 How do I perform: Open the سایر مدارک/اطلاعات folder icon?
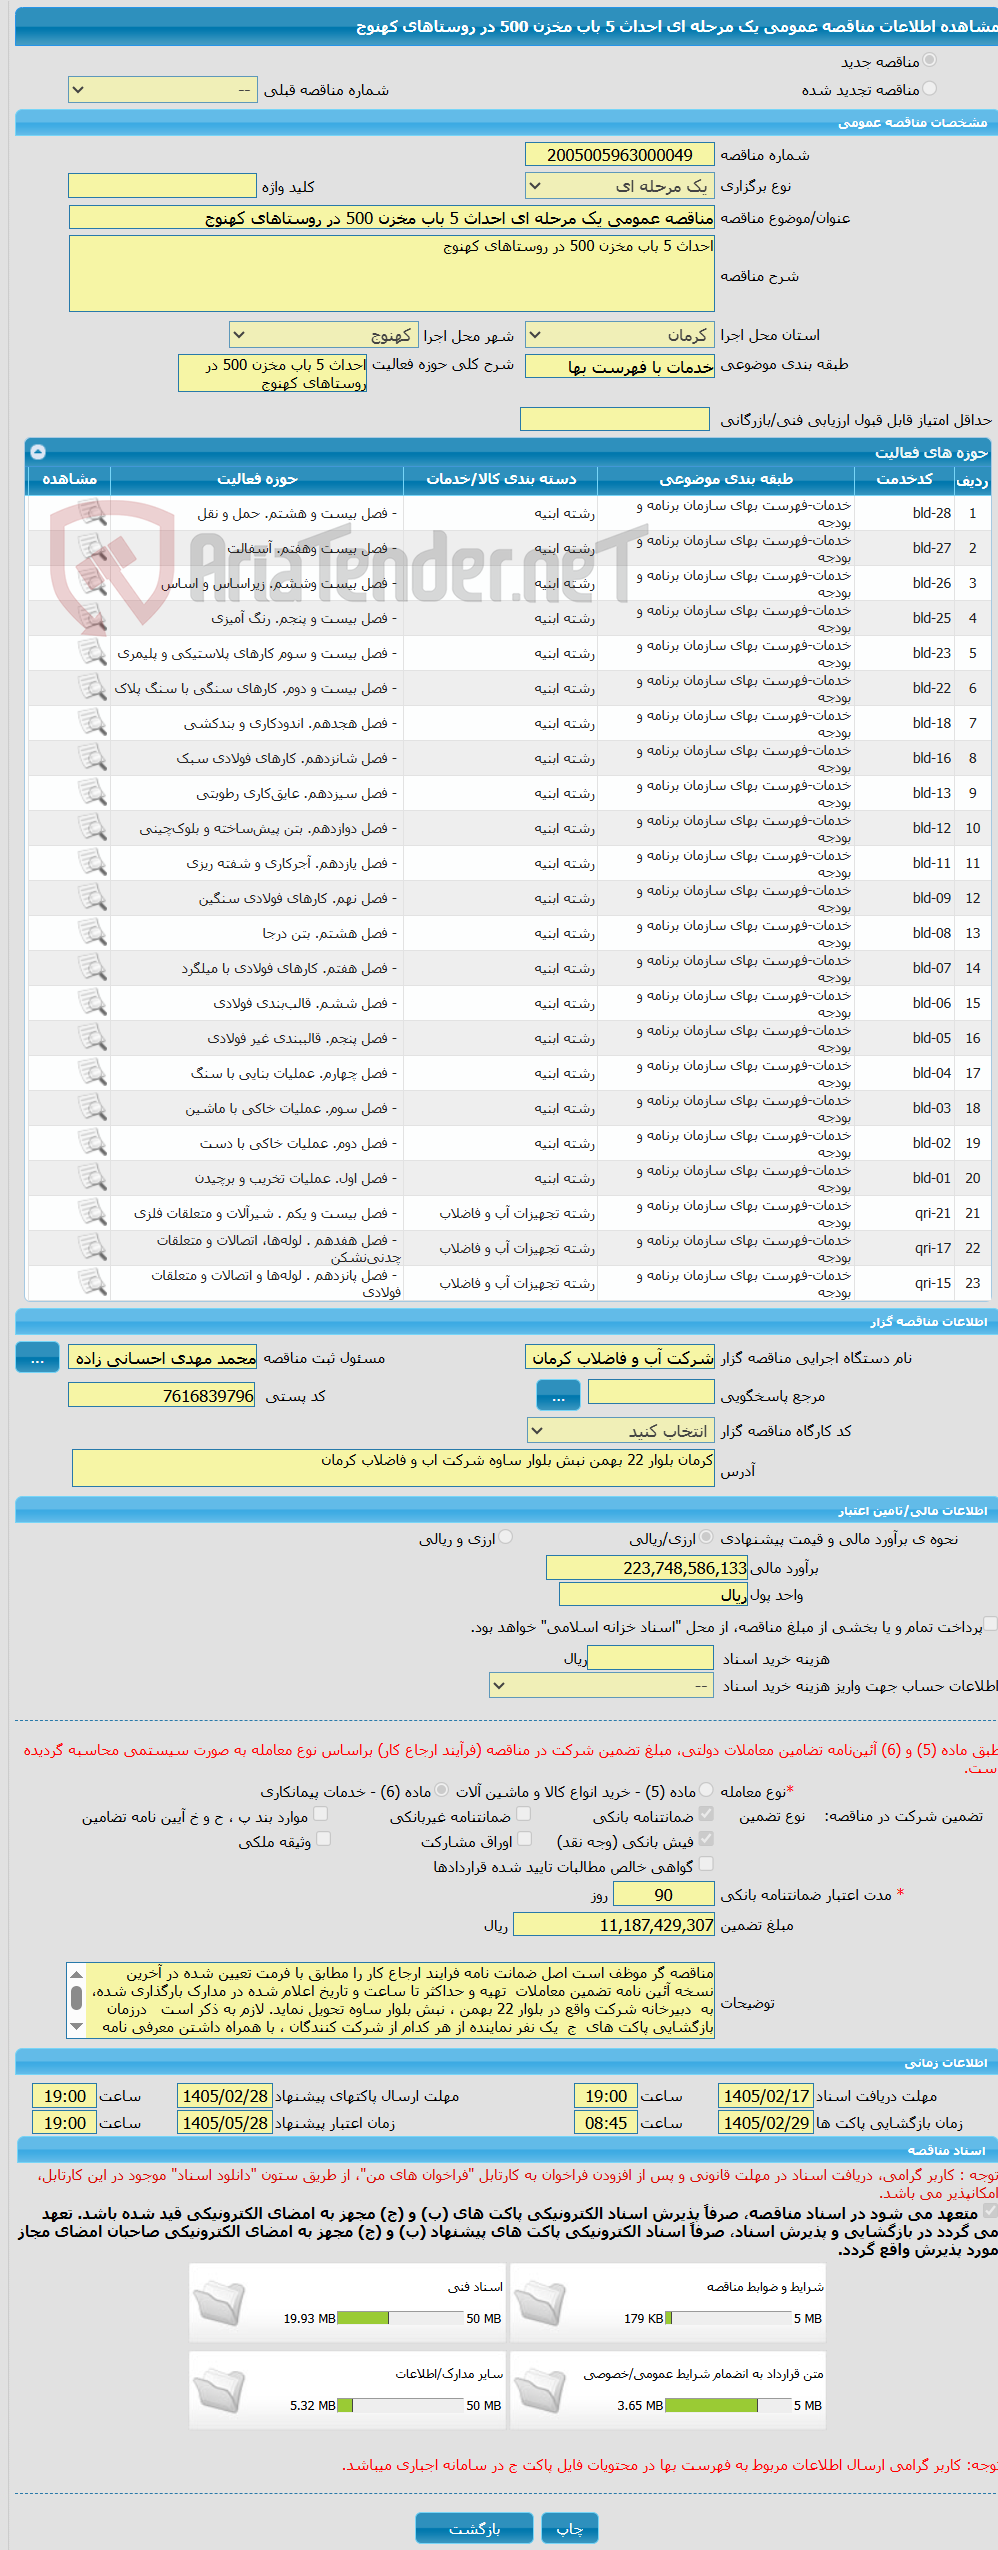click(219, 2391)
